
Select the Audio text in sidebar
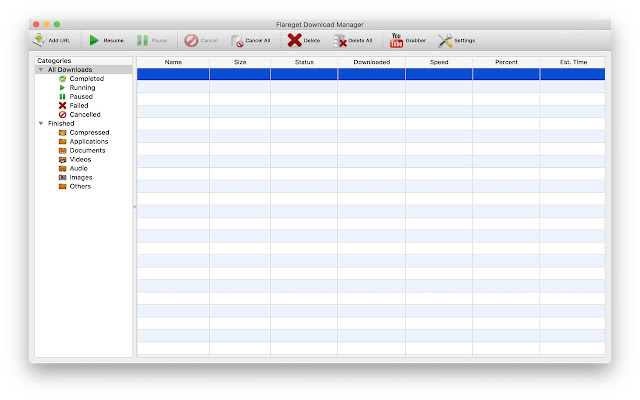[x=78, y=168]
